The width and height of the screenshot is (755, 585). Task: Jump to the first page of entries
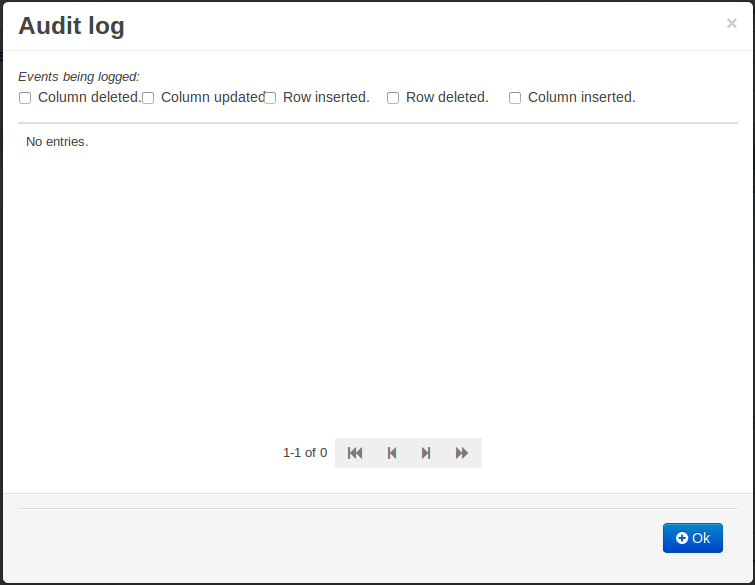pos(355,453)
